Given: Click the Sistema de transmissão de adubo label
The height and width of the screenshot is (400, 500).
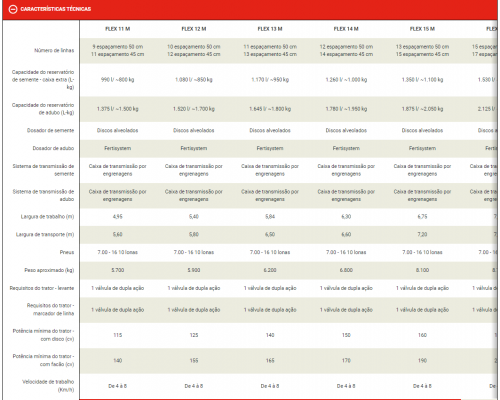Looking at the screenshot, I should tap(43, 195).
